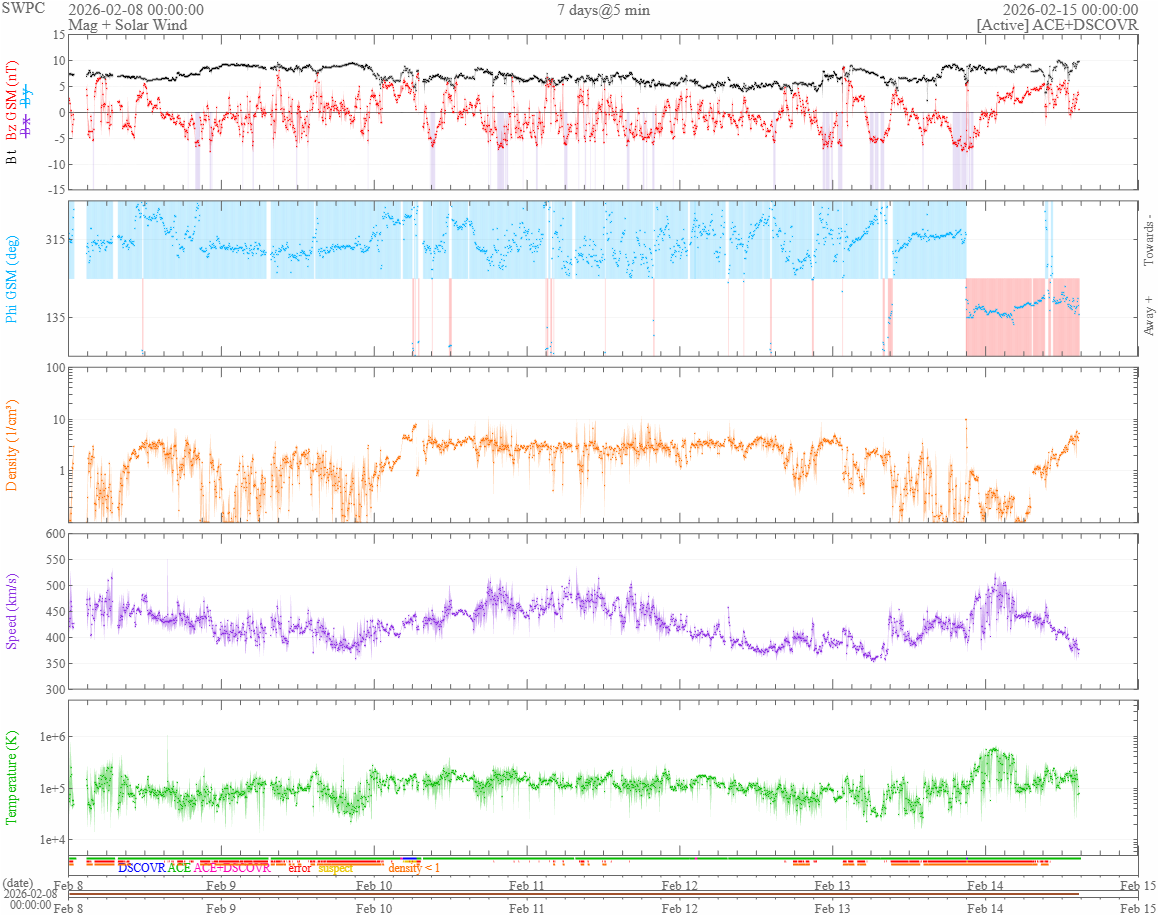Click the 600 tick on the Speed axis

(x=56, y=534)
